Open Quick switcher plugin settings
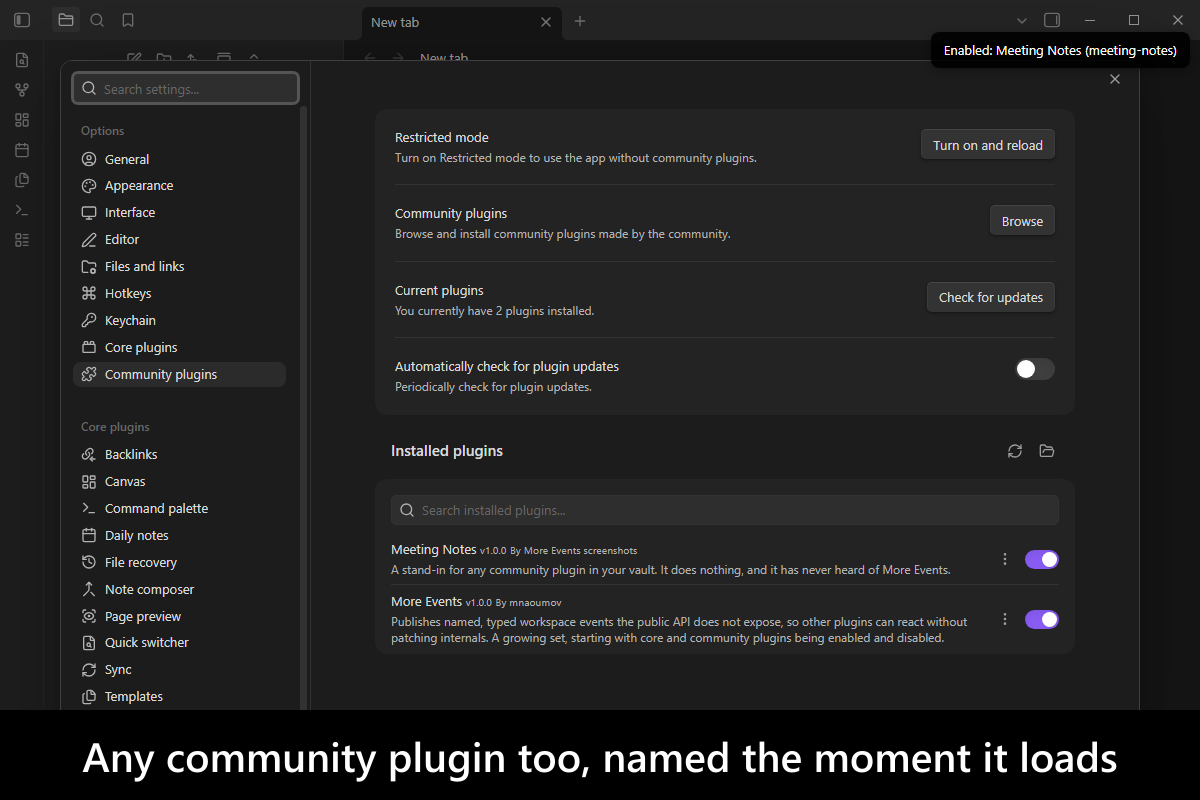Screen dimensions: 1200x800 pyautogui.click(x=179, y=643)
